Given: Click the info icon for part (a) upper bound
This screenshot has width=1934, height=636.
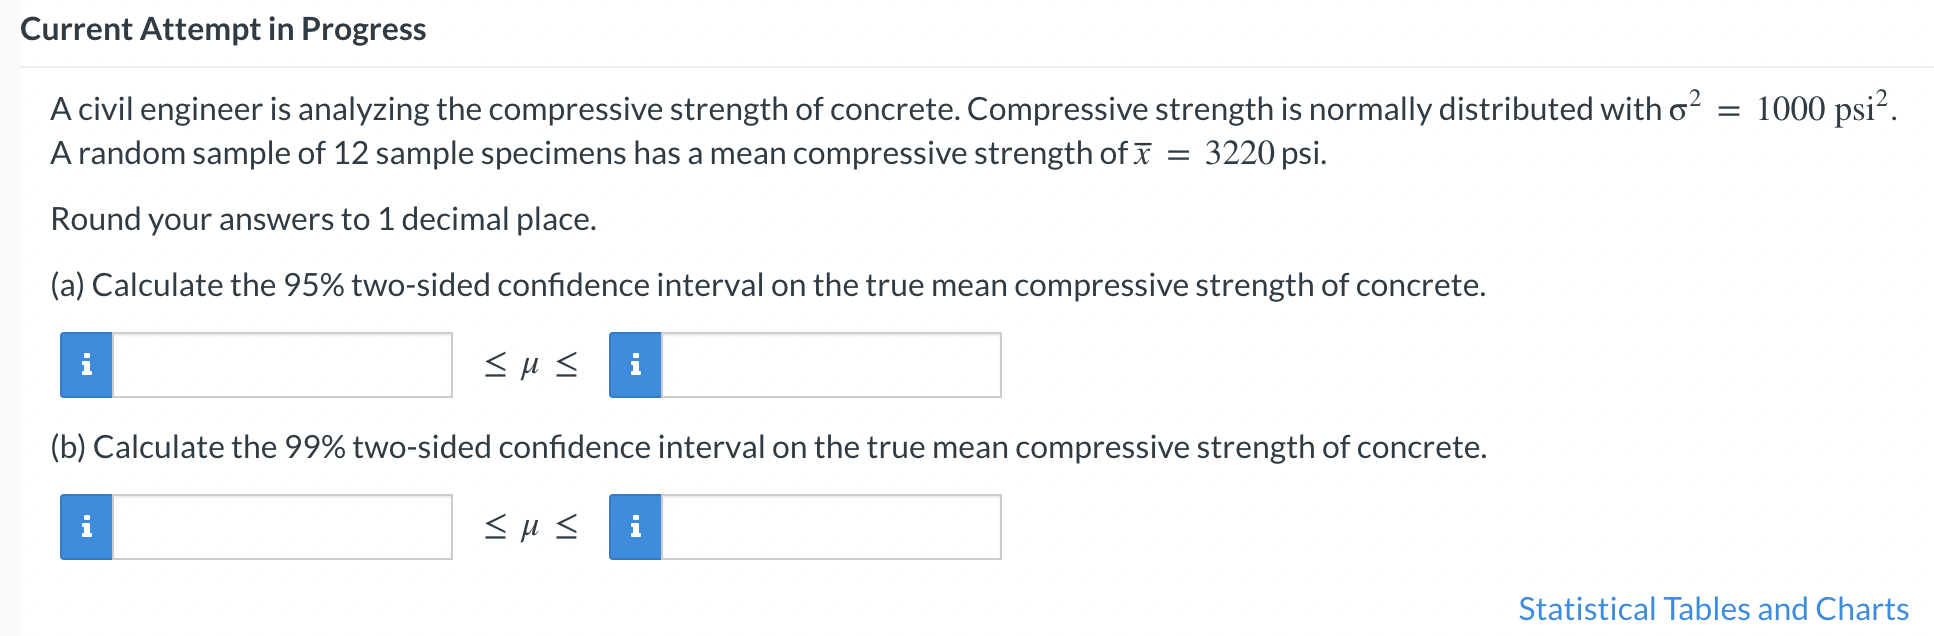Looking at the screenshot, I should [635, 365].
